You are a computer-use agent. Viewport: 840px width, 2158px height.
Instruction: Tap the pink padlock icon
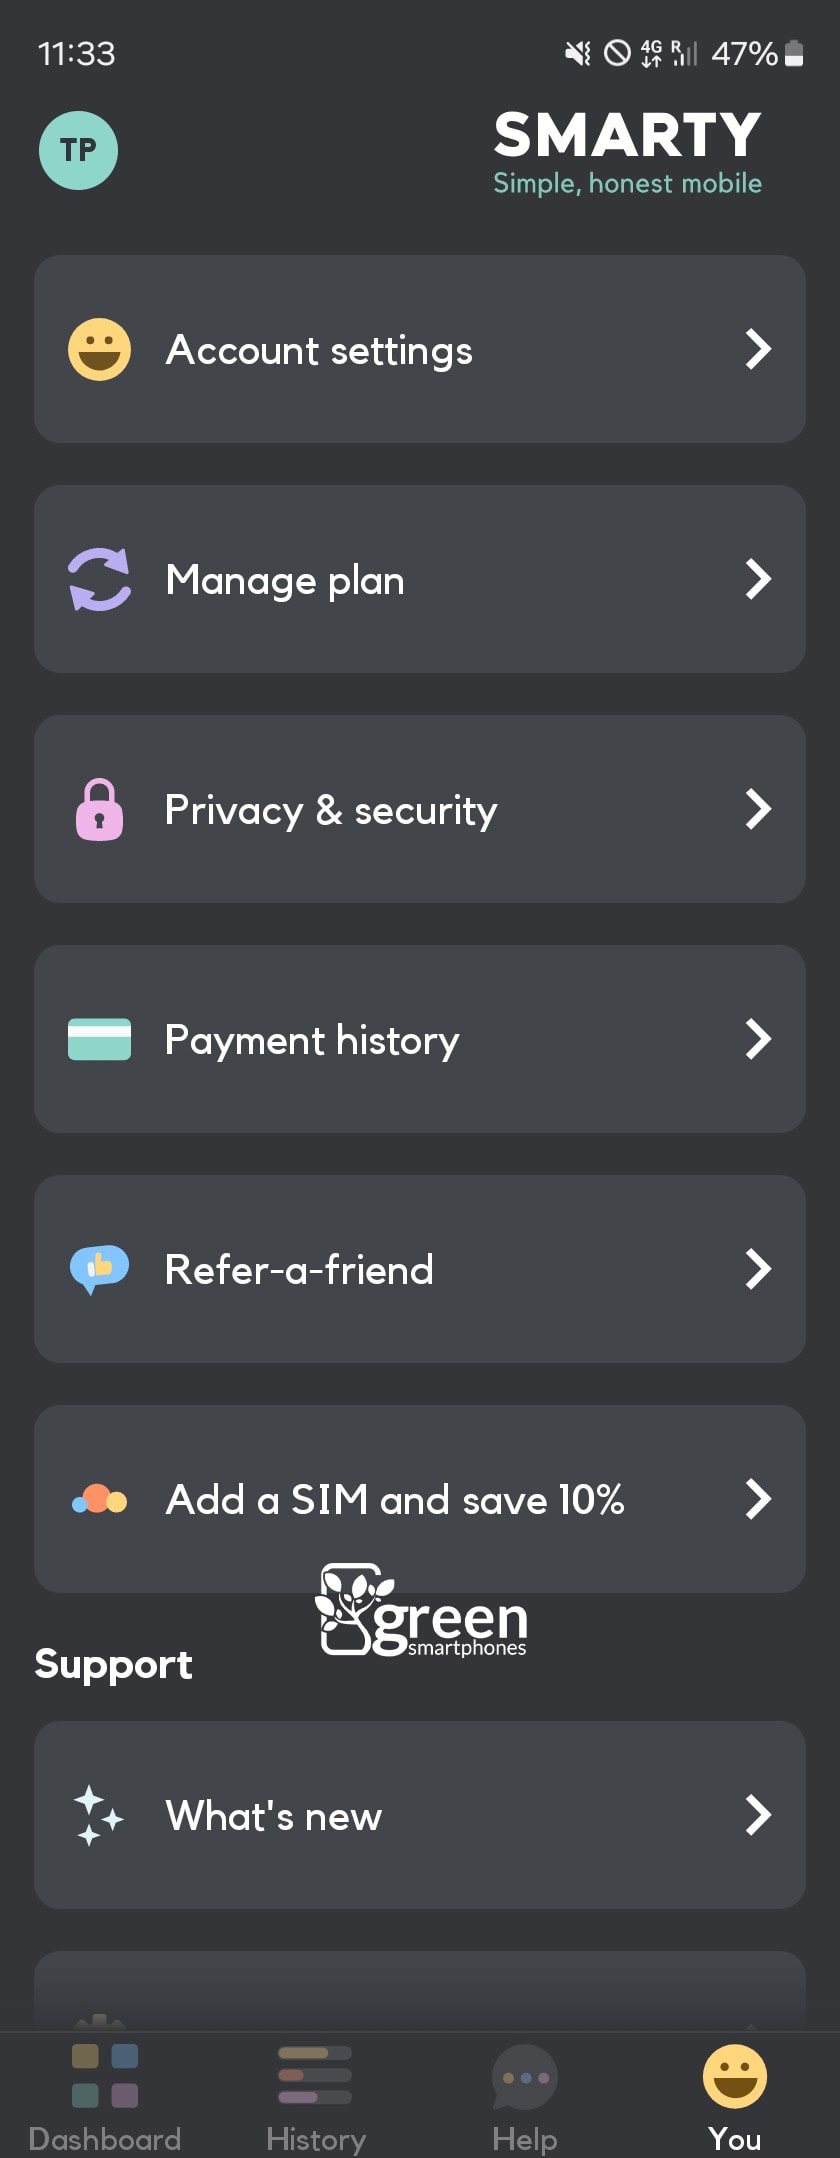pos(99,809)
